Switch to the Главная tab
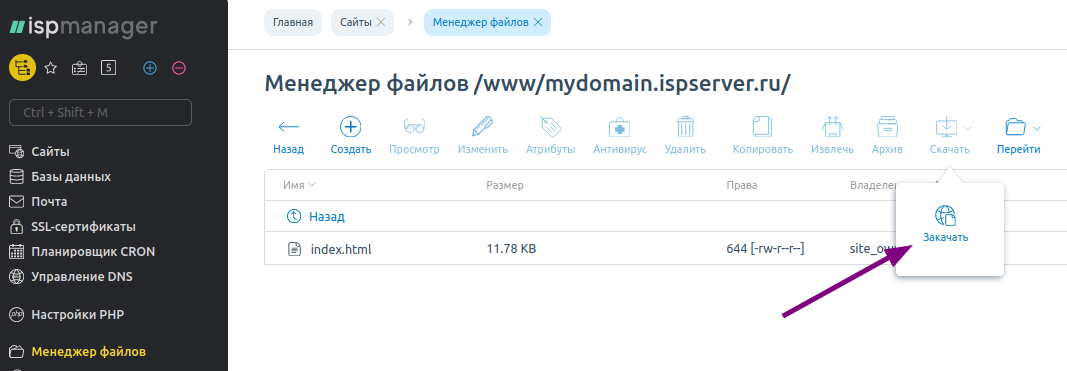The width and height of the screenshot is (1067, 371). [x=293, y=22]
